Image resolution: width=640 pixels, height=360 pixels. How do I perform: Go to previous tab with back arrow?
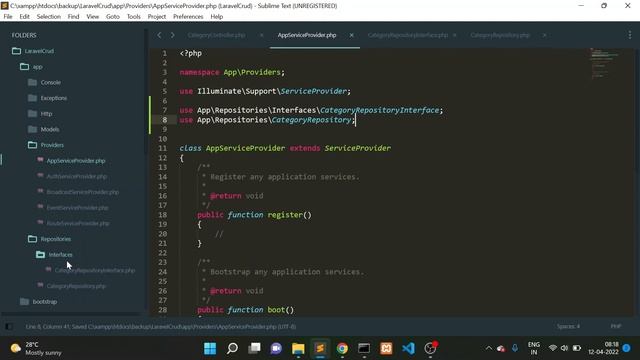tap(159, 36)
